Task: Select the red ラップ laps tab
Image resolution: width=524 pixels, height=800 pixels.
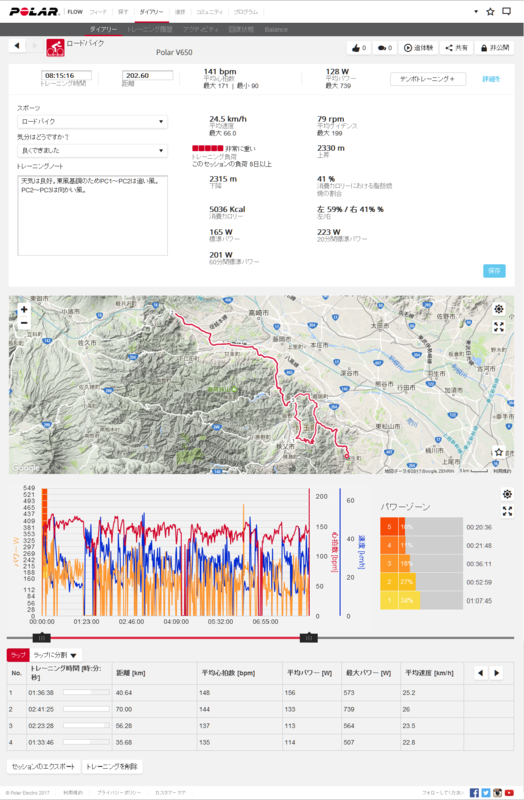Action: pyautogui.click(x=18, y=655)
